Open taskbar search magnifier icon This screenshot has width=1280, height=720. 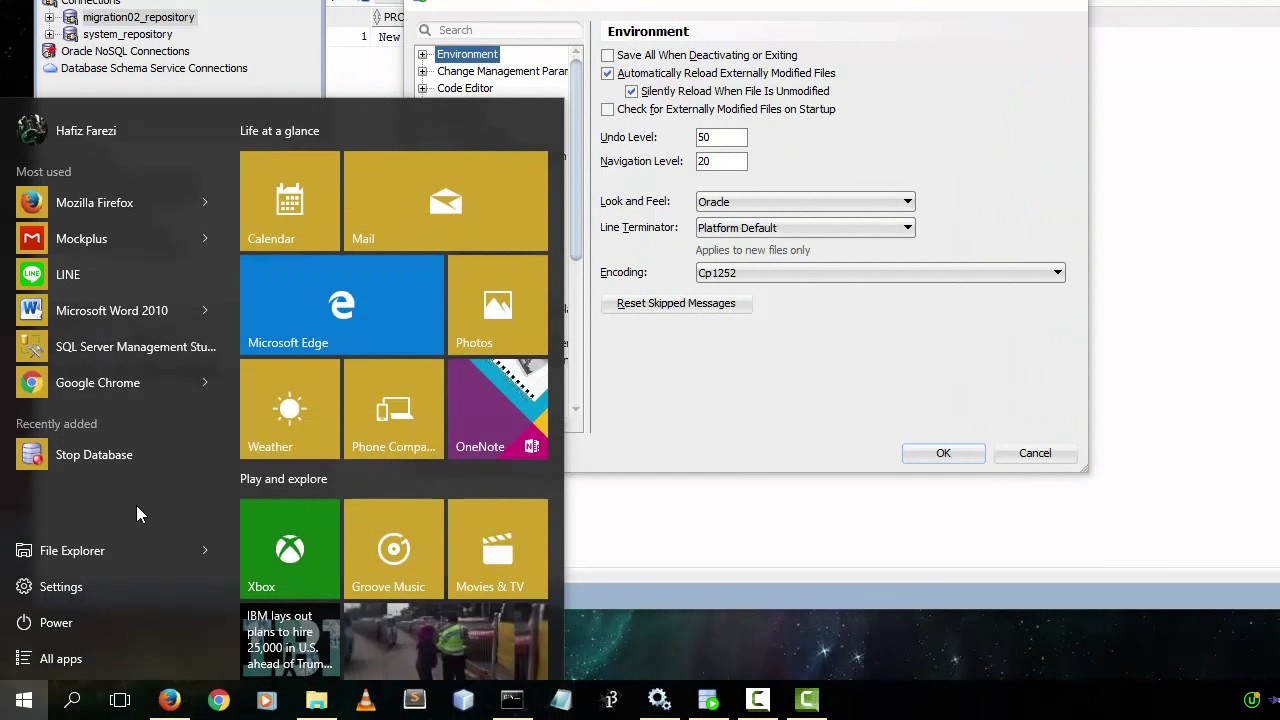72,700
